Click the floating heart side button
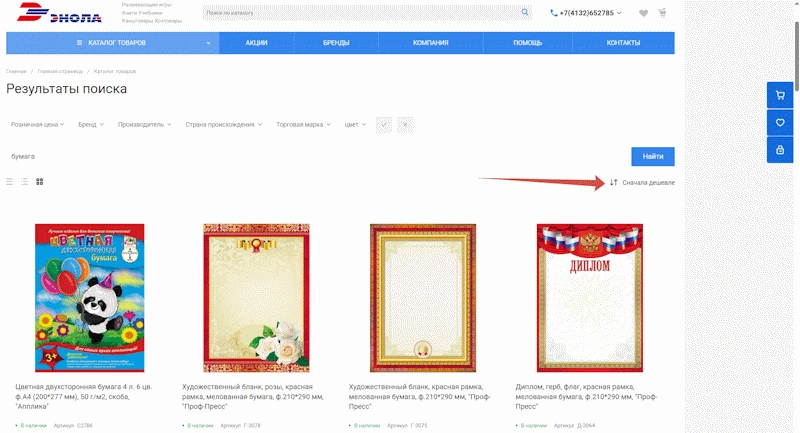 pos(780,122)
